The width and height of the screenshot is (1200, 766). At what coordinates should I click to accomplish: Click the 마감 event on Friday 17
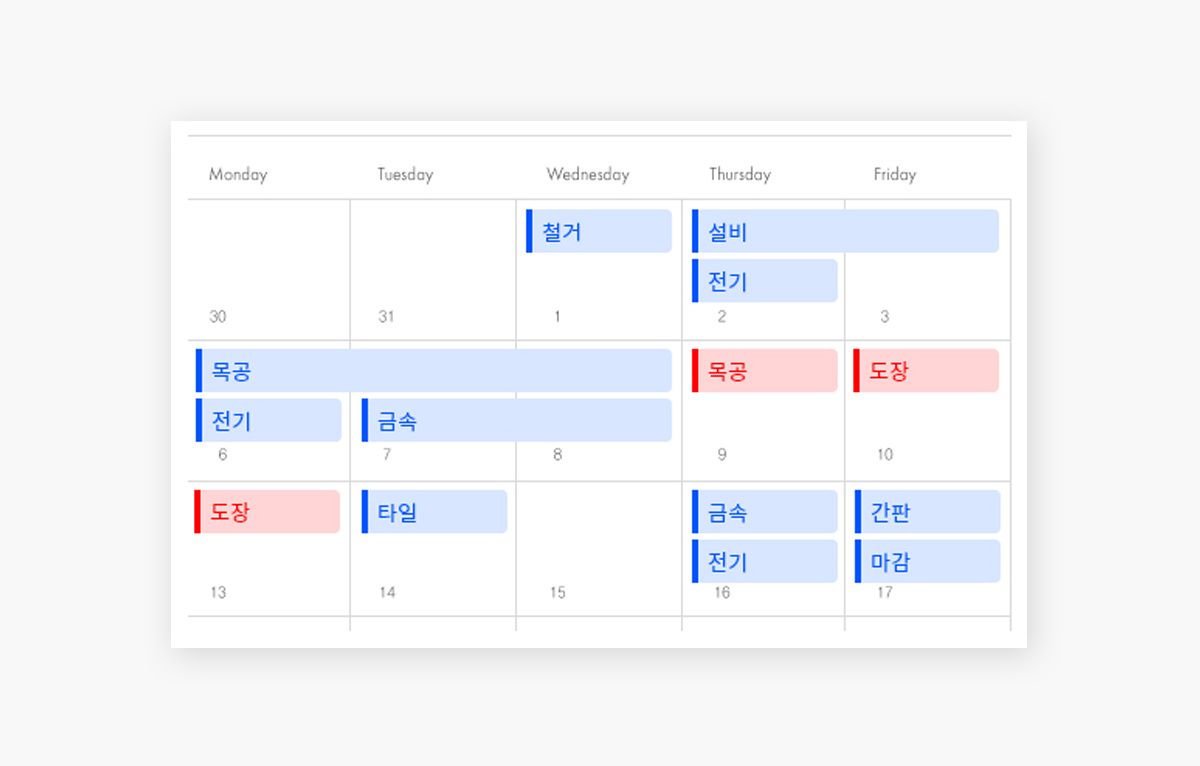pos(927,561)
